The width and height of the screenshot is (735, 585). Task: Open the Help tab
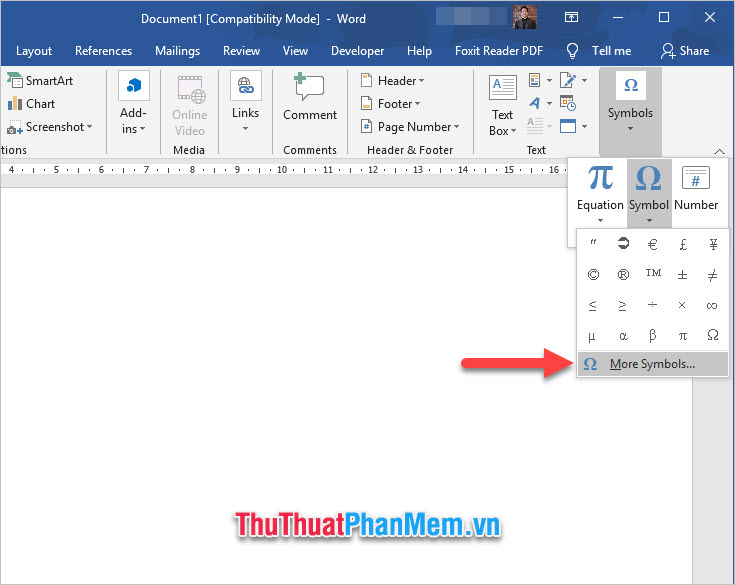click(419, 51)
